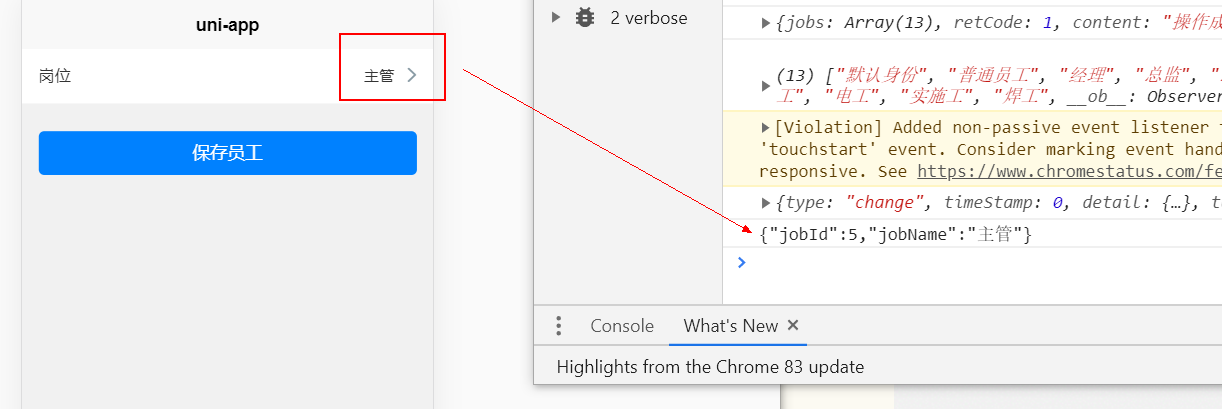Close the What's New tab
This screenshot has width=1222, height=409.
point(793,325)
